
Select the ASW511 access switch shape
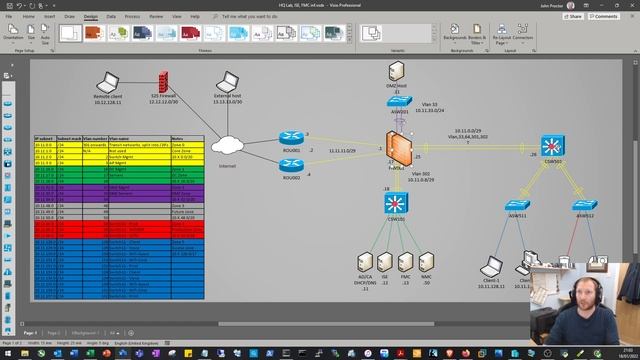517,205
